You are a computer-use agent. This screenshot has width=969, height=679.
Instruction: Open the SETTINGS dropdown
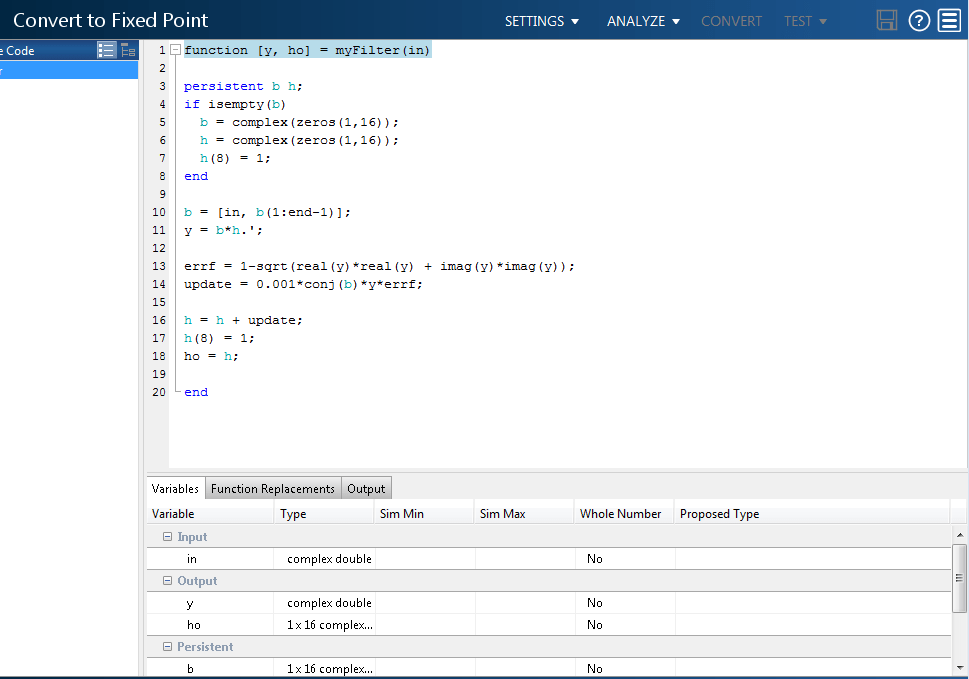[x=542, y=21]
